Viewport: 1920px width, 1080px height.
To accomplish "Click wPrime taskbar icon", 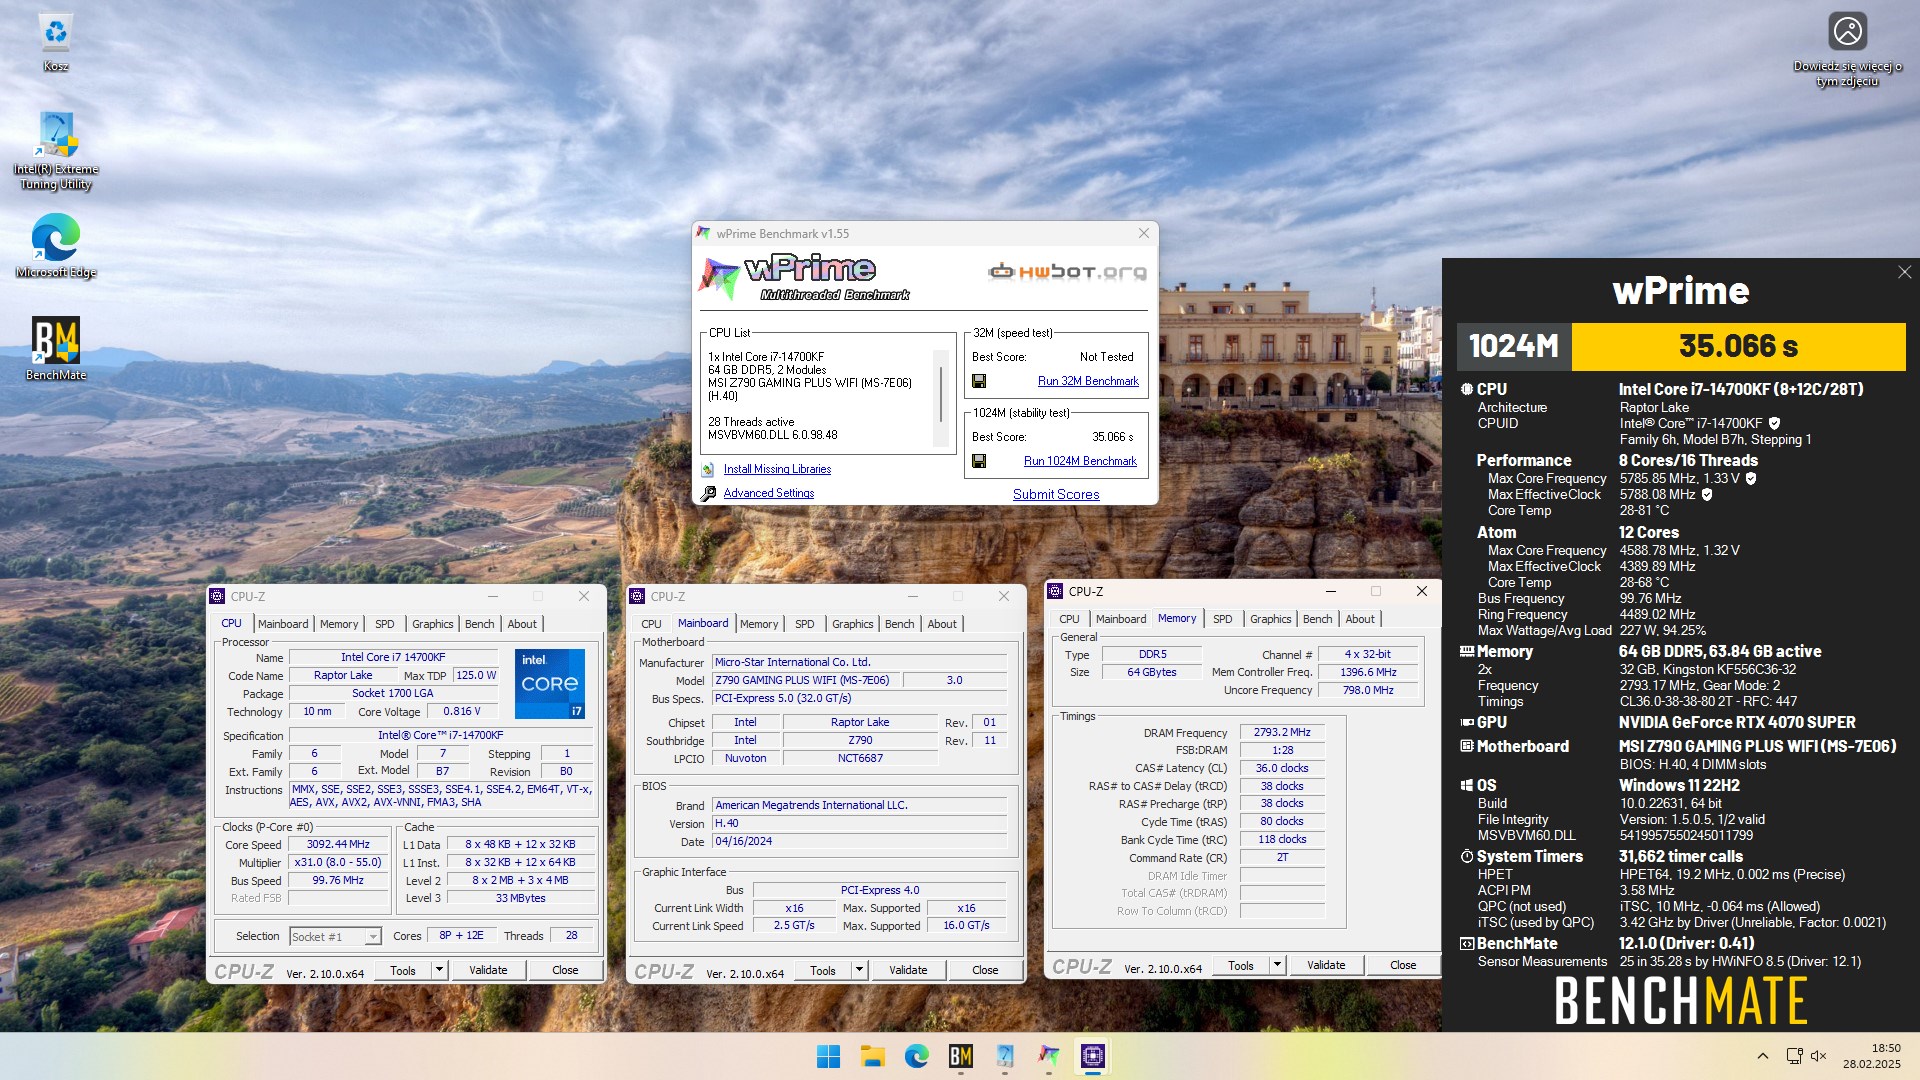I will (1048, 1056).
